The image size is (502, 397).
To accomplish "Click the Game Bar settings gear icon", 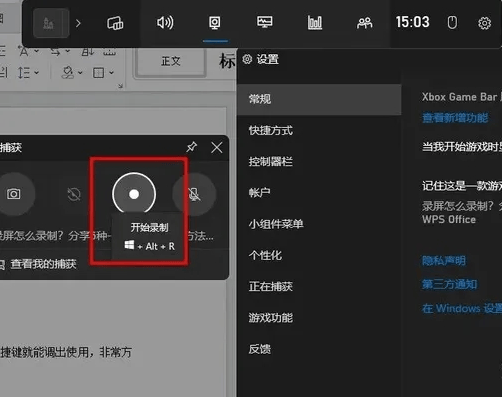I will (x=484, y=23).
